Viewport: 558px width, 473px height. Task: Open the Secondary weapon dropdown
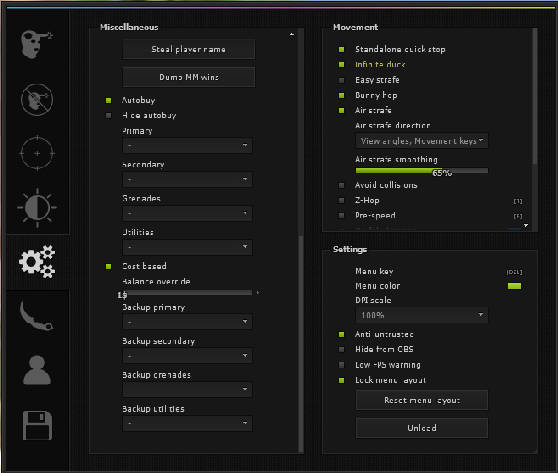click(188, 180)
